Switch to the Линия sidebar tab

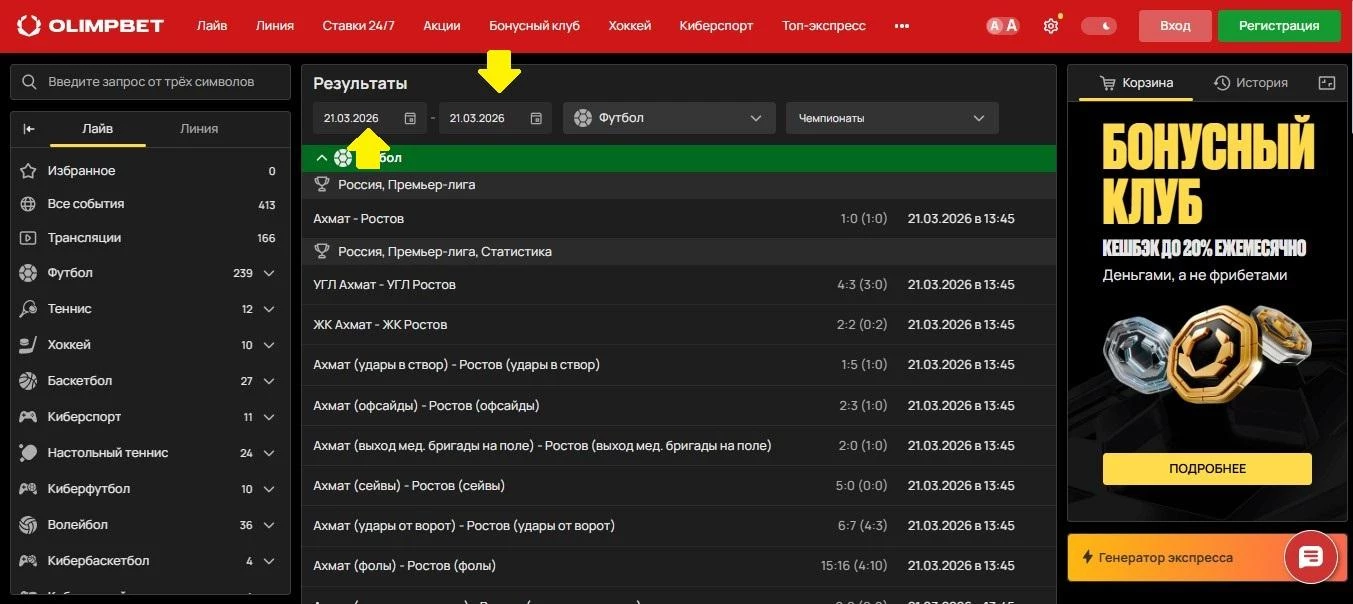(x=199, y=129)
